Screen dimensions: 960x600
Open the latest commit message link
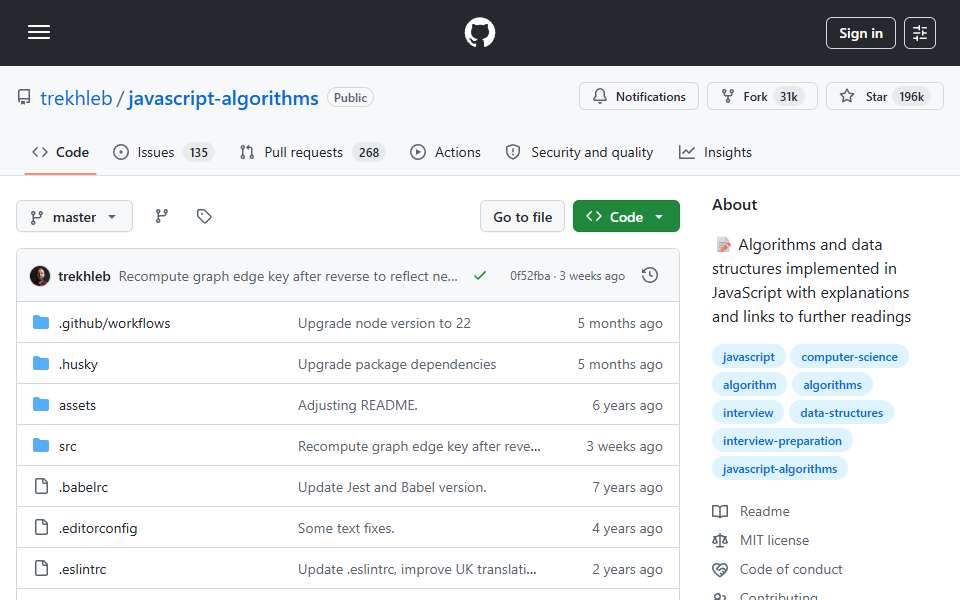pos(288,277)
